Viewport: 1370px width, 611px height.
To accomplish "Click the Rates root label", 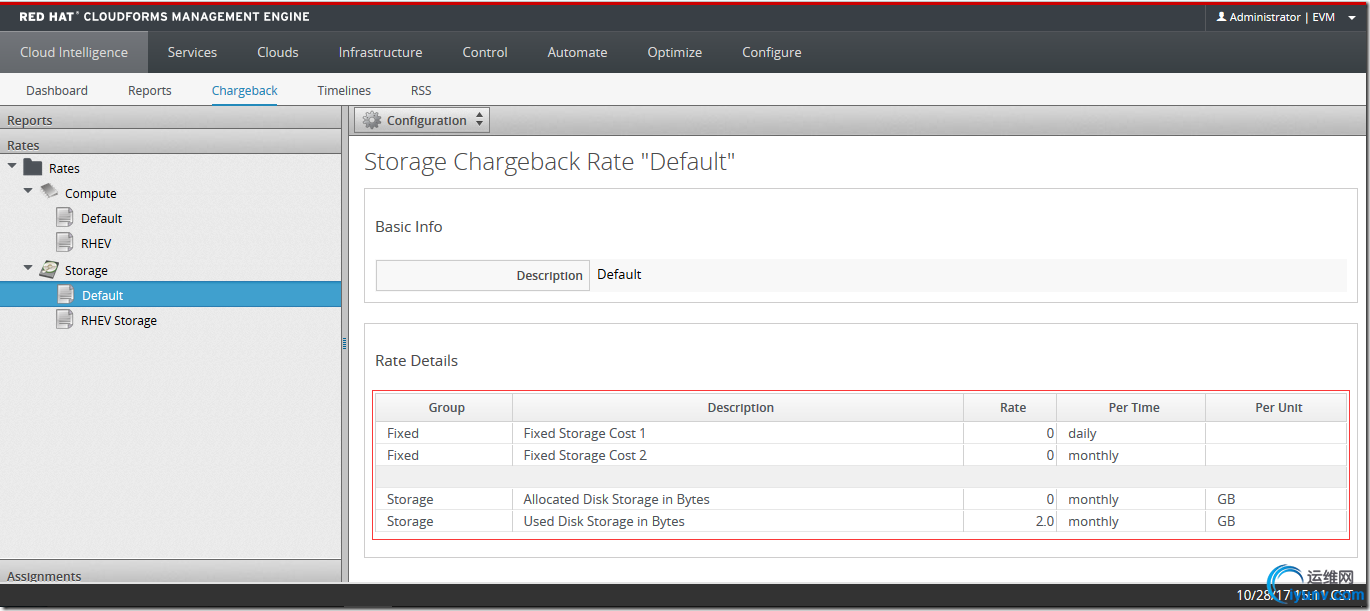I will pos(64,168).
